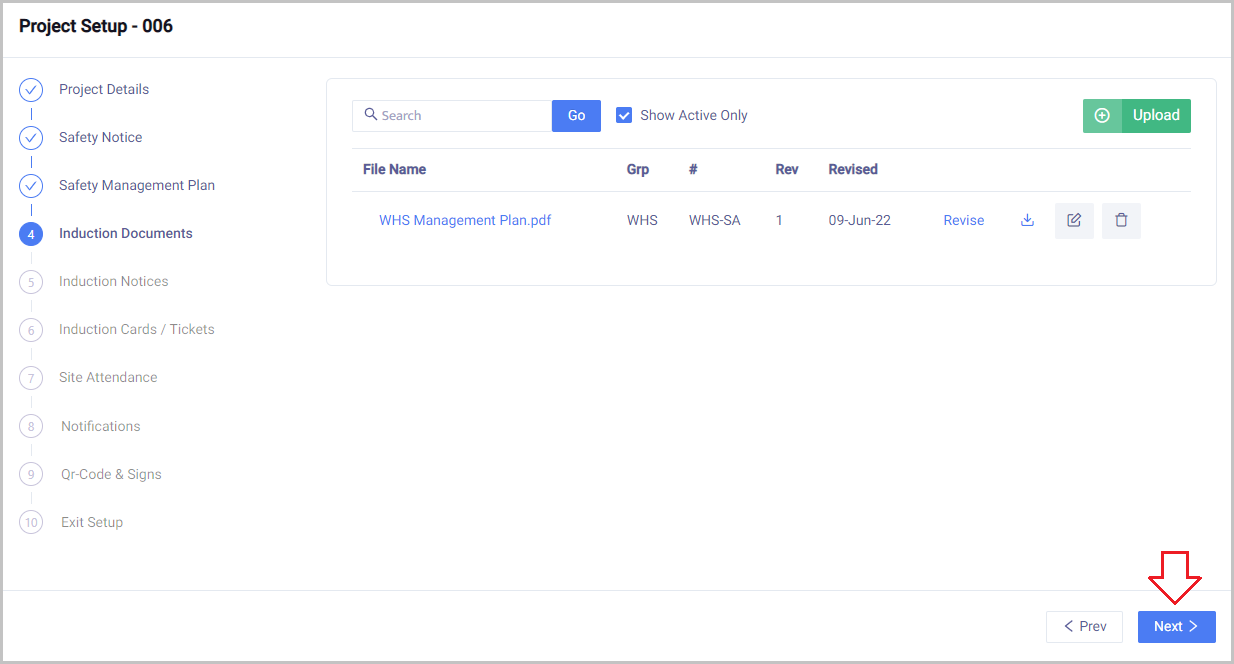Open Induction Cards / Tickets step

click(x=136, y=329)
